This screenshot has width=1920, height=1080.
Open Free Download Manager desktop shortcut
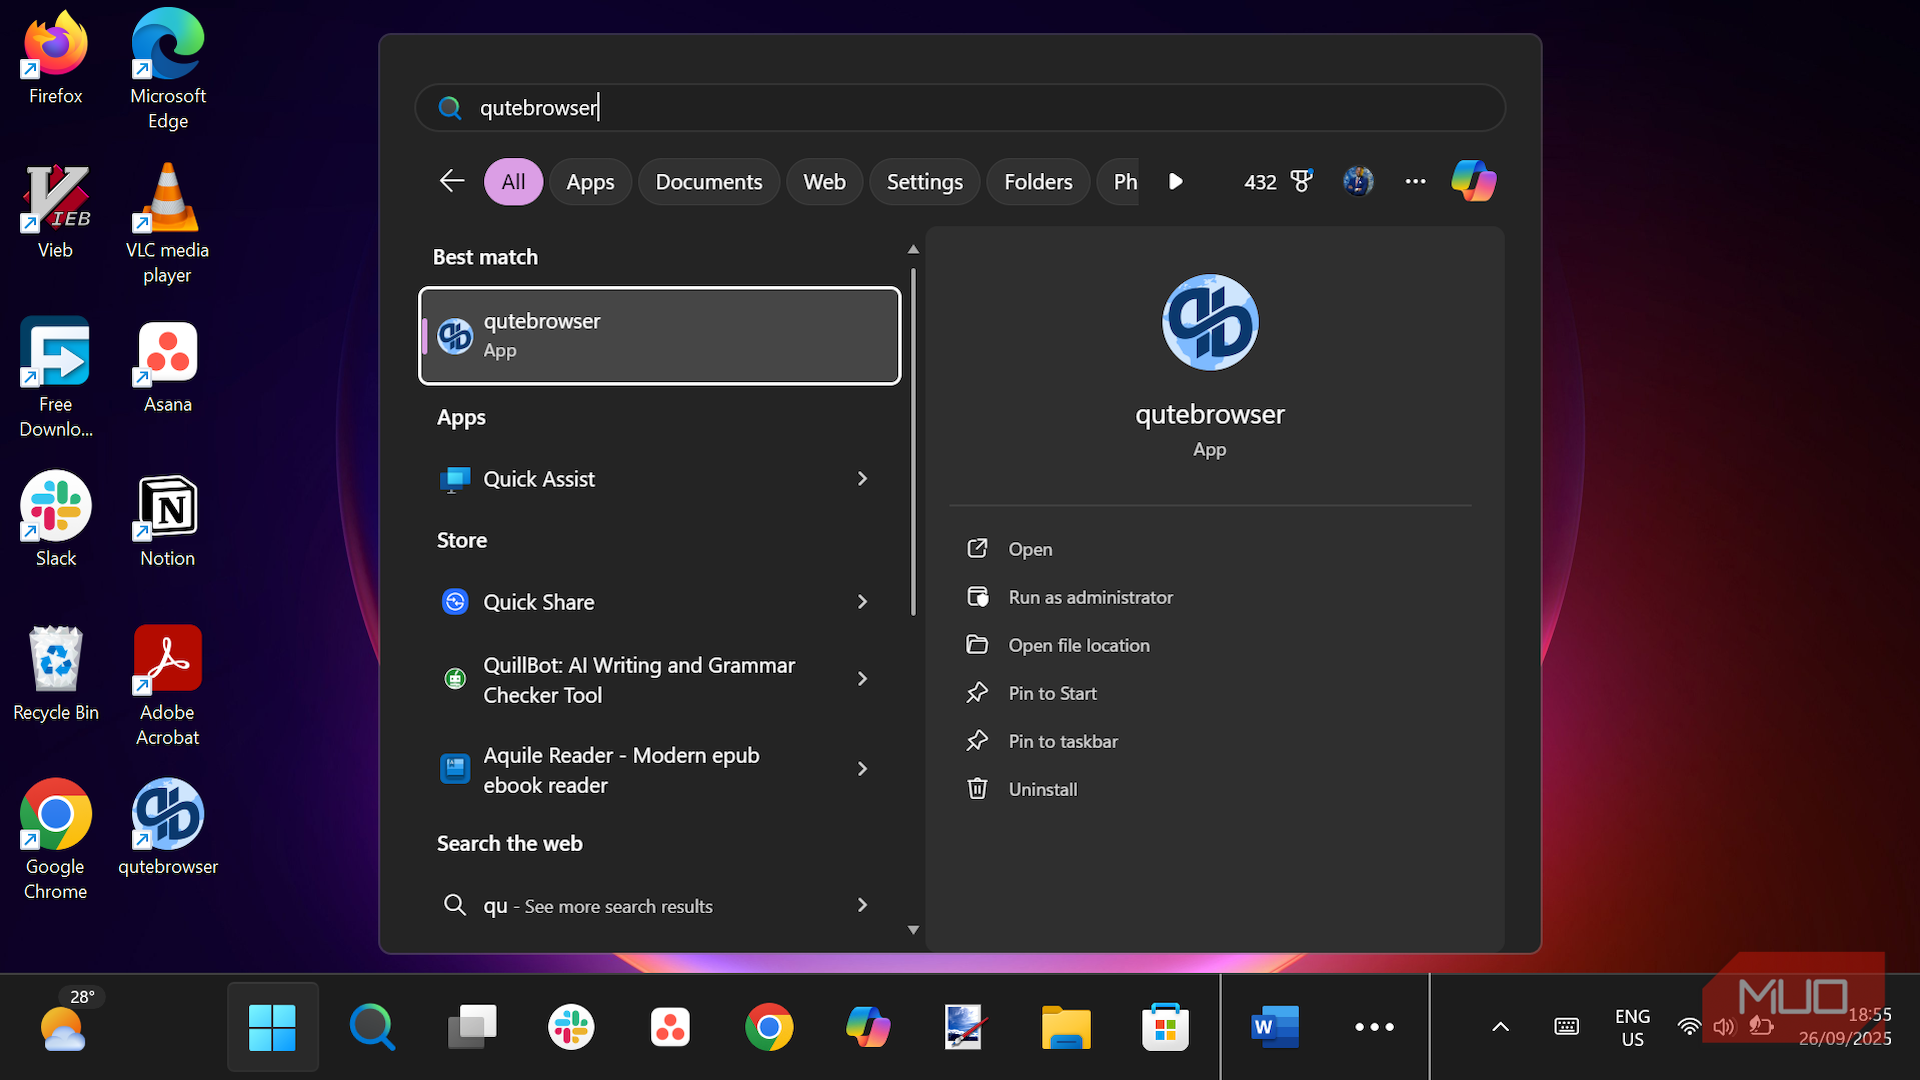click(56, 377)
